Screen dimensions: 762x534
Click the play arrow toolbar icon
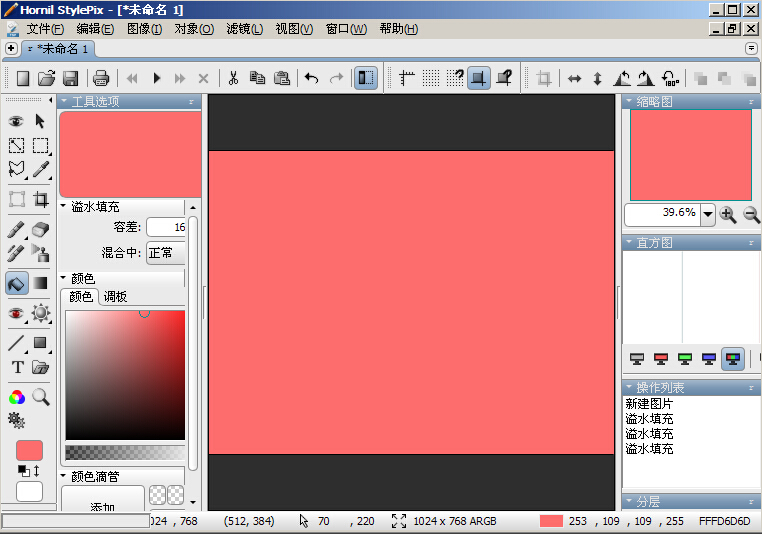click(x=156, y=78)
